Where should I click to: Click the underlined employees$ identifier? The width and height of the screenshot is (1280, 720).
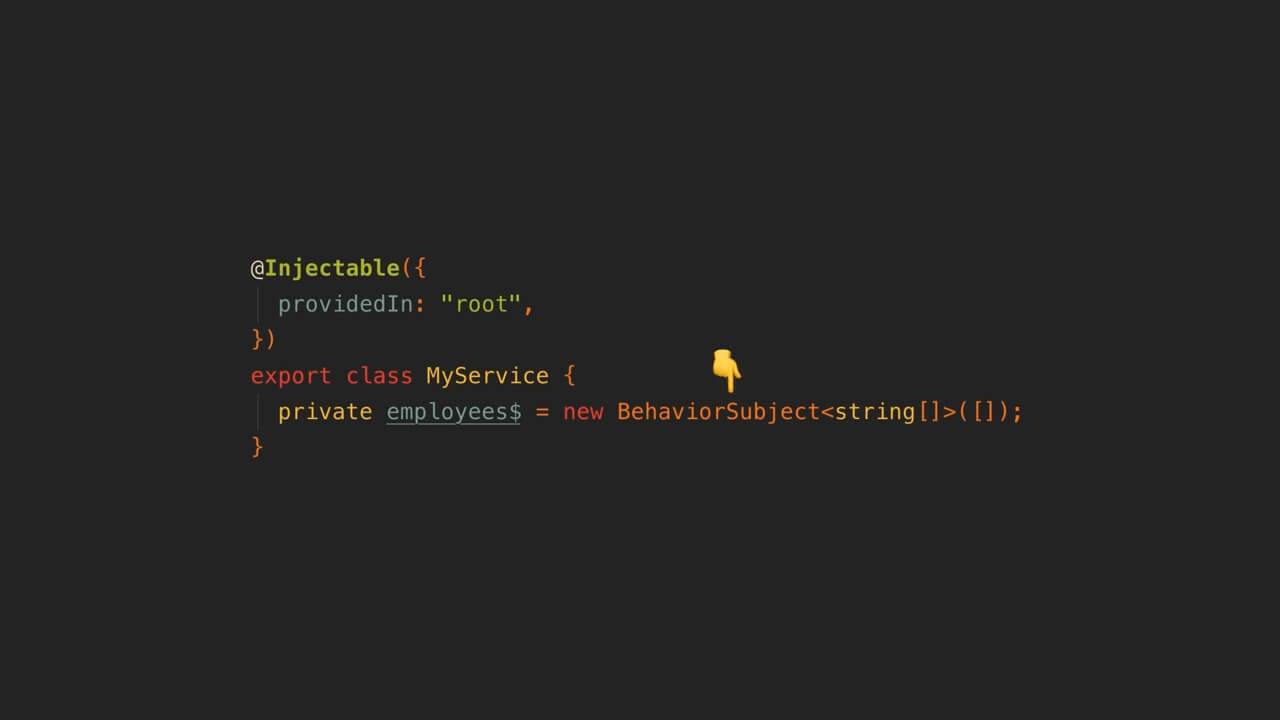tap(454, 412)
